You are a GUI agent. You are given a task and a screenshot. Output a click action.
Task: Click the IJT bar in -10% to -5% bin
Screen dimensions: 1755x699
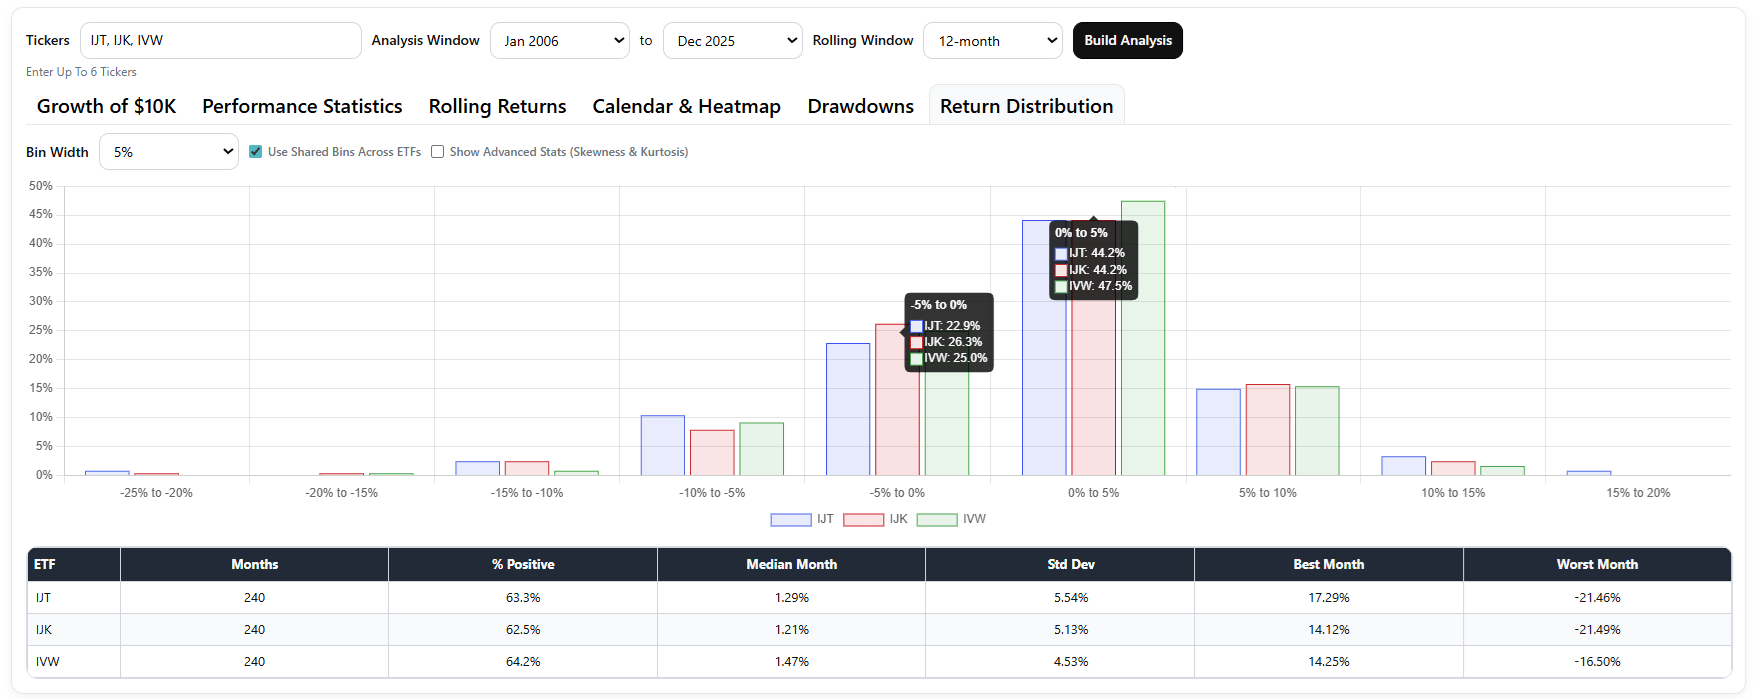(663, 445)
